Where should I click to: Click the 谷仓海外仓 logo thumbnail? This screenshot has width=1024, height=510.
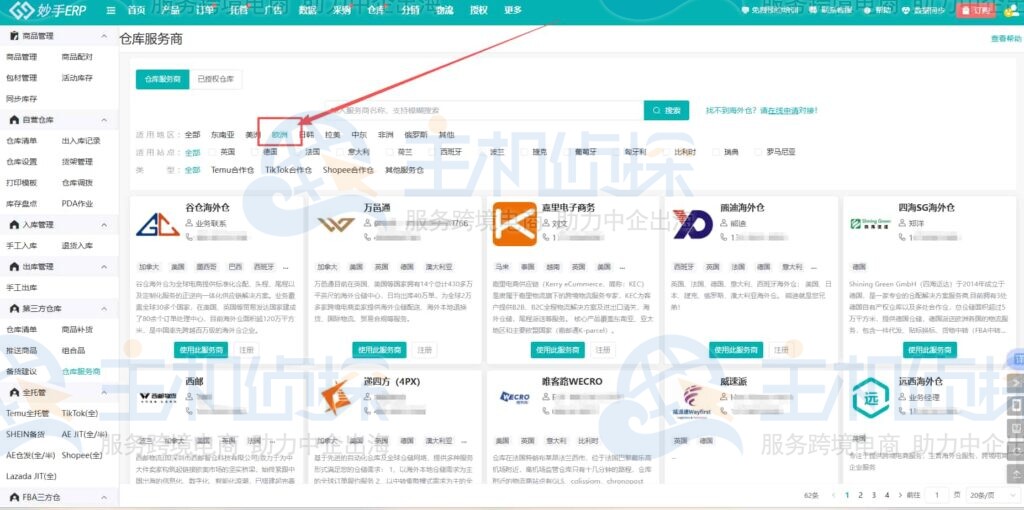click(158, 225)
